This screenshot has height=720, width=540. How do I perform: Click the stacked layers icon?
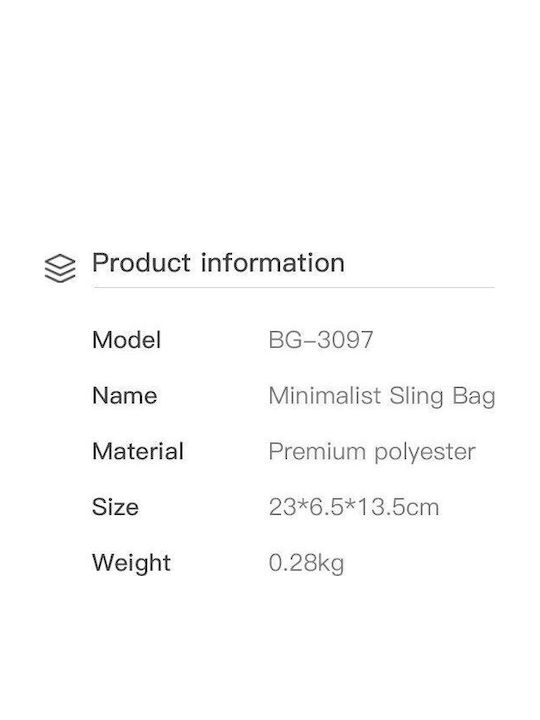pyautogui.click(x=60, y=268)
